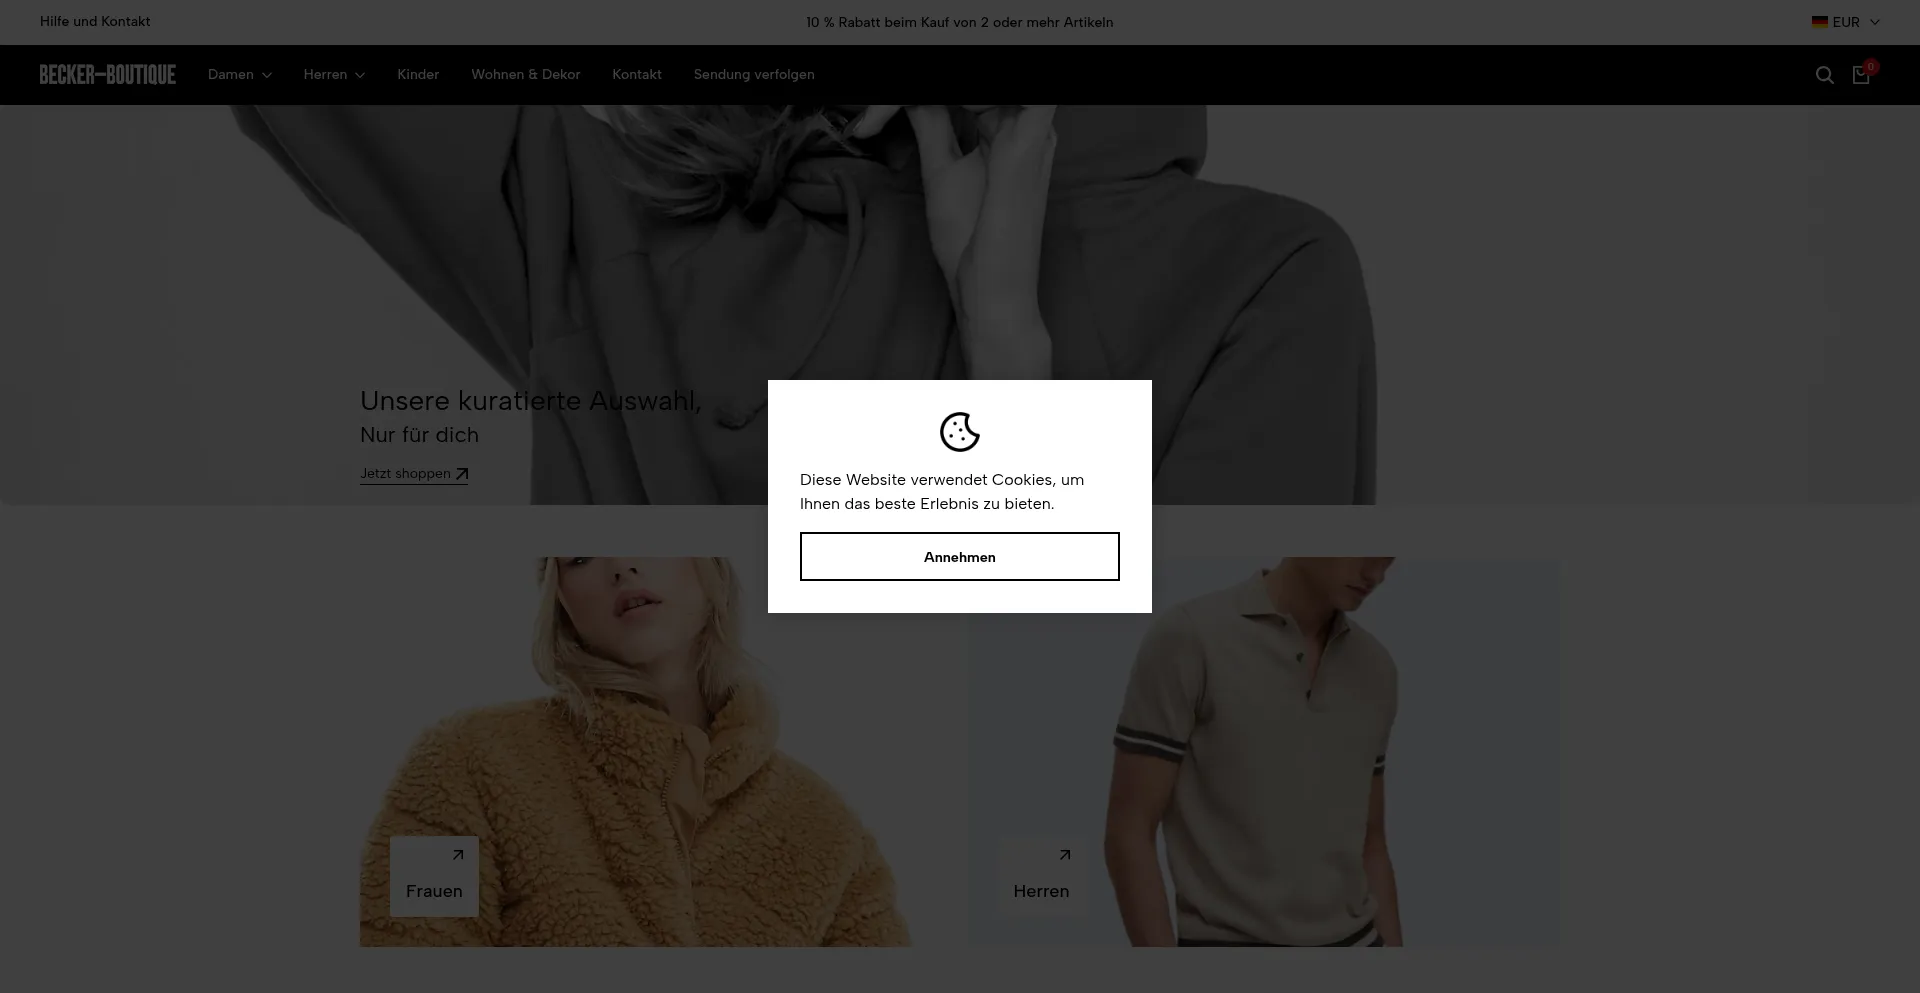Select Kontakt in the navigation bar
The height and width of the screenshot is (993, 1920).
tap(637, 75)
